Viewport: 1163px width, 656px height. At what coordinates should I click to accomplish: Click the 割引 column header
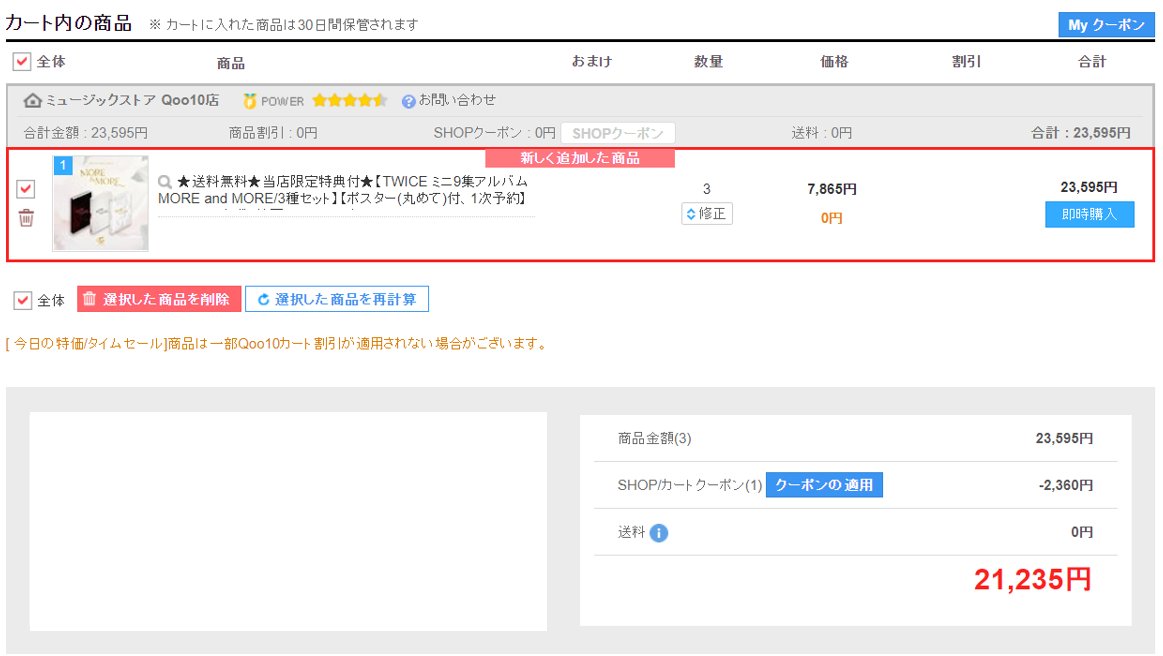point(966,62)
